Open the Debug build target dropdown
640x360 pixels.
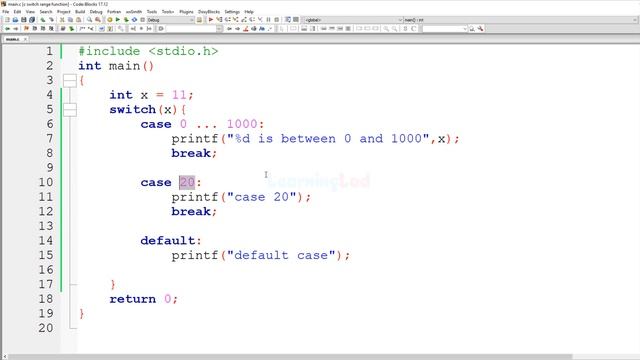(170, 20)
